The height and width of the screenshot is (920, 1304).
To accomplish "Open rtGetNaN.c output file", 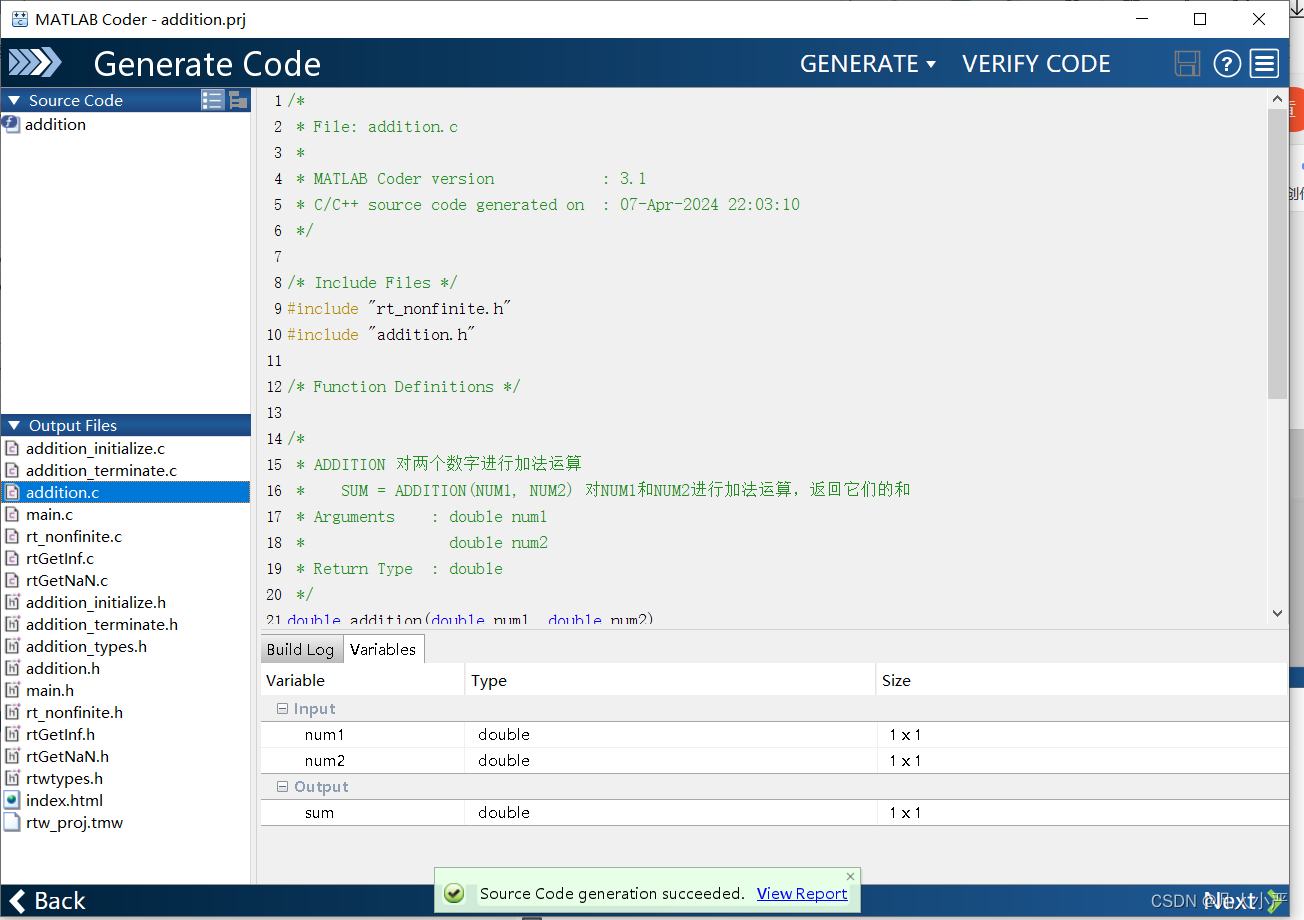I will coord(67,580).
